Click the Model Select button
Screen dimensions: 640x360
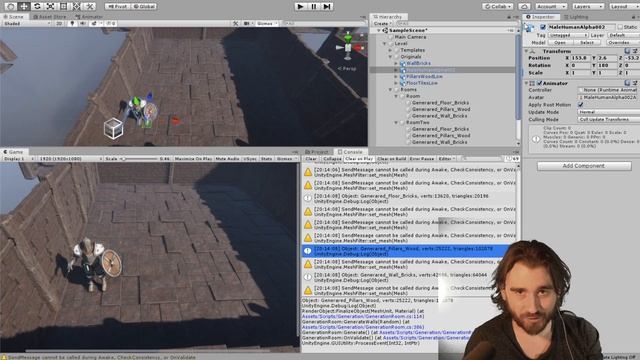pos(587,42)
